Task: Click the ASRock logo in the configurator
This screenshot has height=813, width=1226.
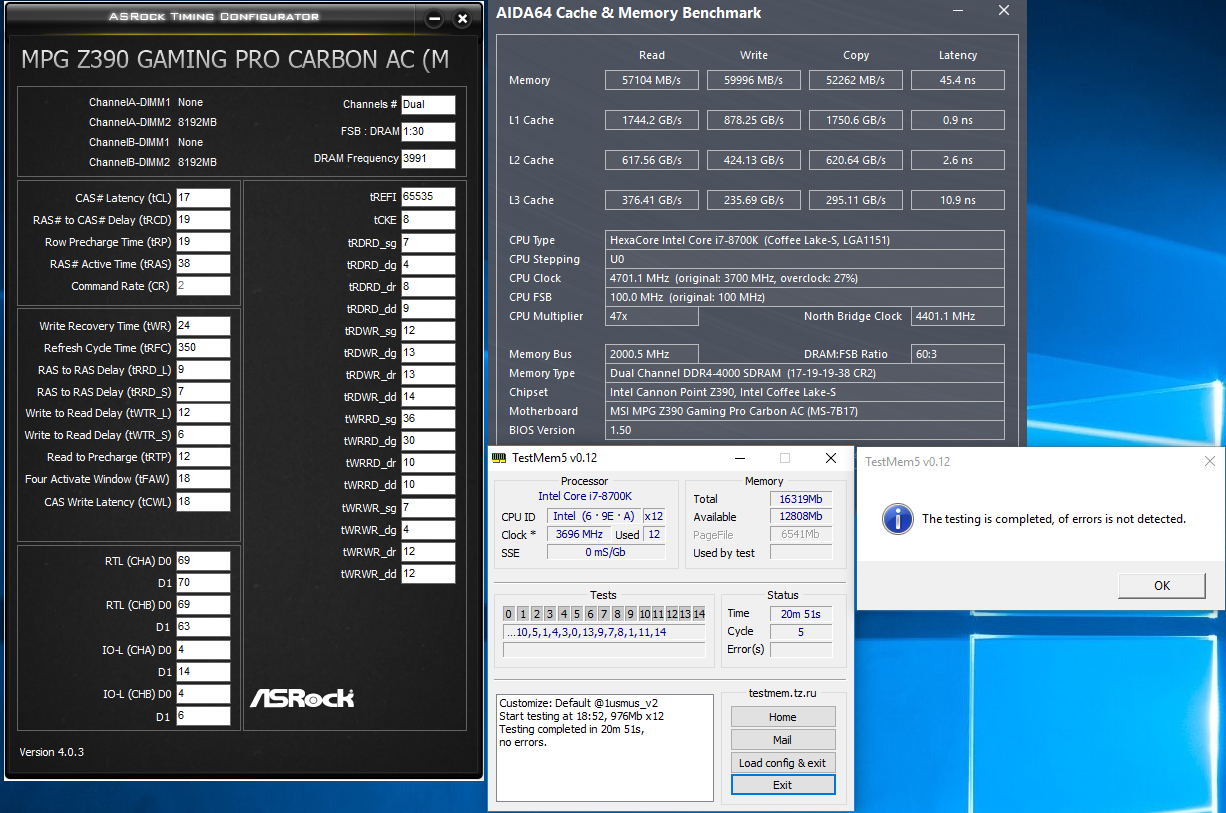Action: [302, 696]
